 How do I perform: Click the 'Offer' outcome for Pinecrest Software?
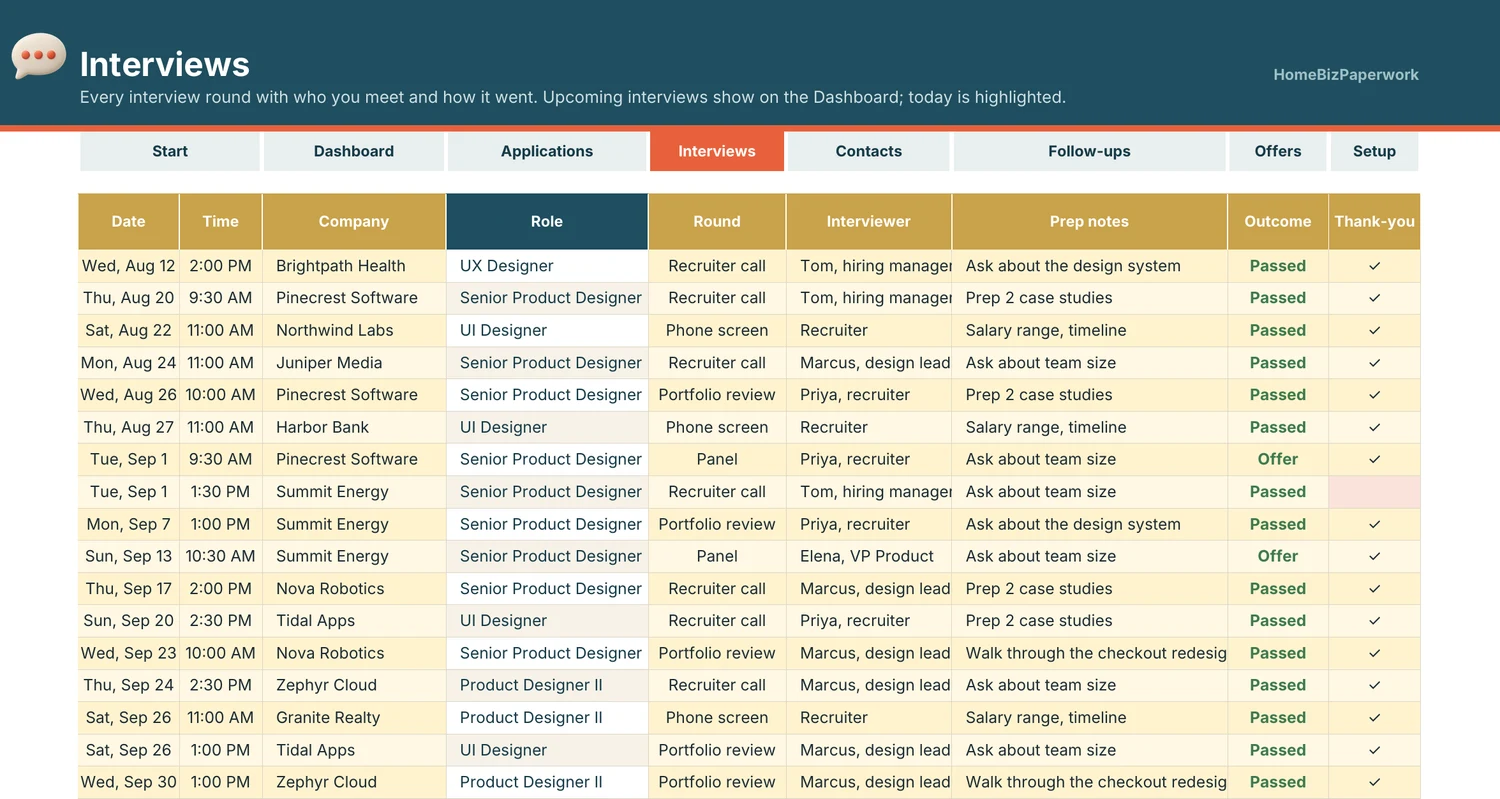[x=1278, y=460]
